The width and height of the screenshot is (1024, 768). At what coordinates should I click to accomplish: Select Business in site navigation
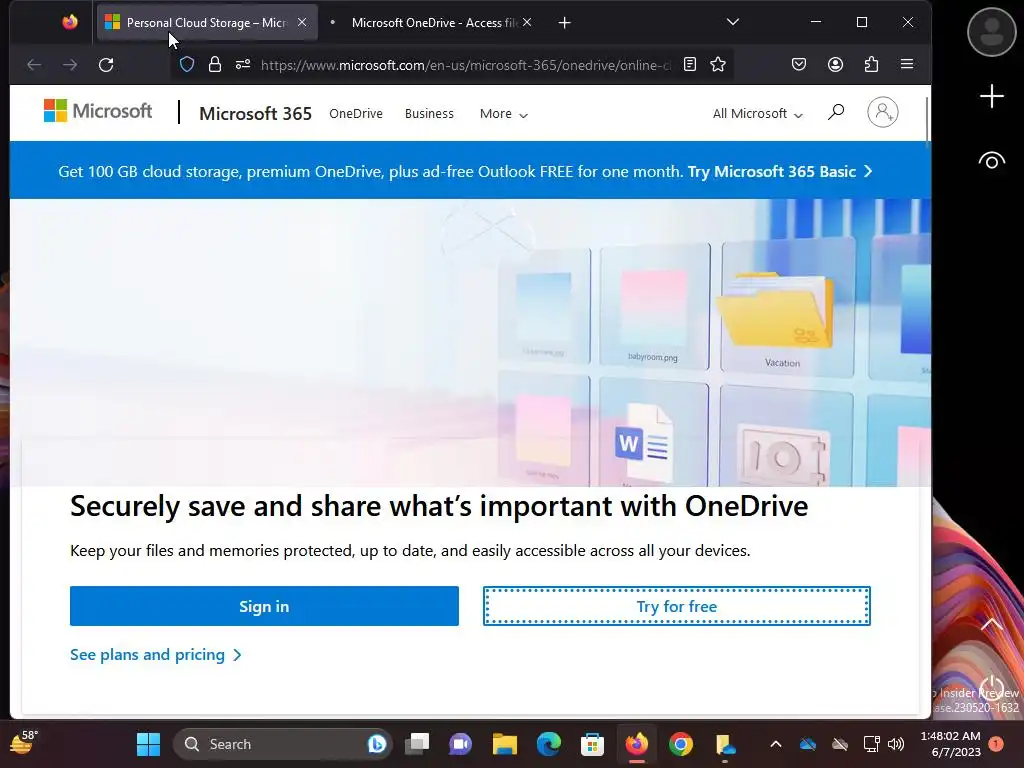tap(429, 114)
